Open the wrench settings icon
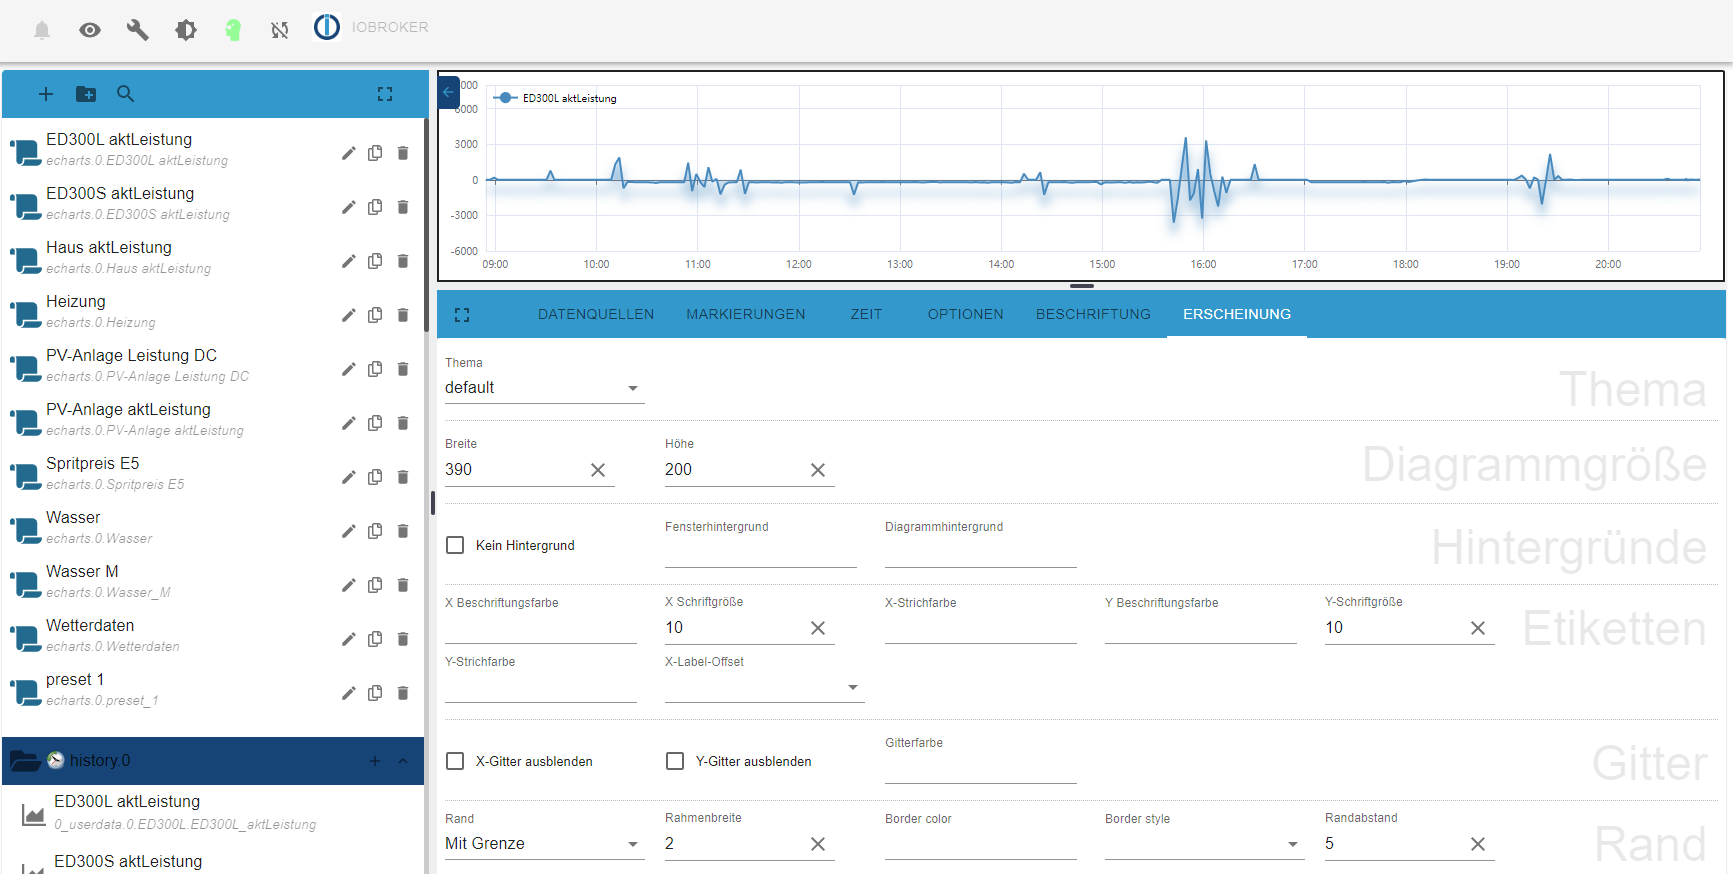 tap(138, 30)
